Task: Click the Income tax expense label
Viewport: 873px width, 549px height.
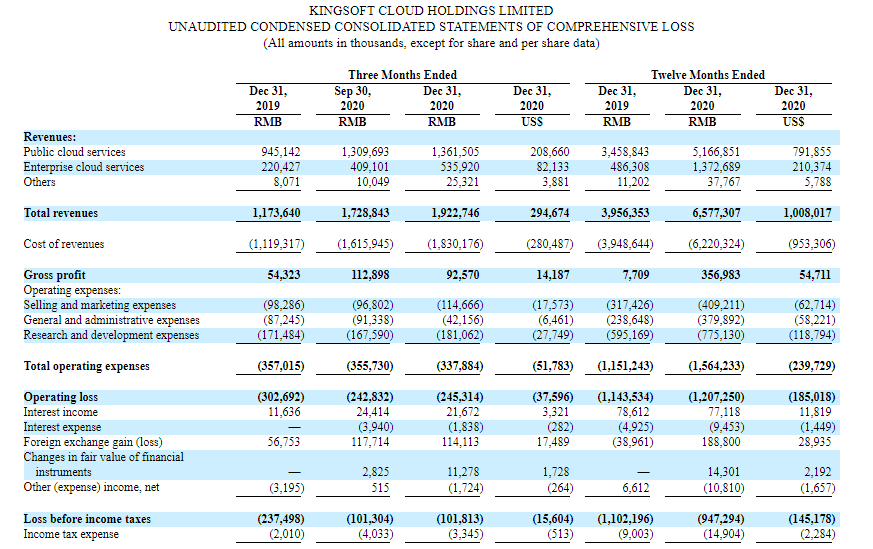Action: tap(71, 534)
